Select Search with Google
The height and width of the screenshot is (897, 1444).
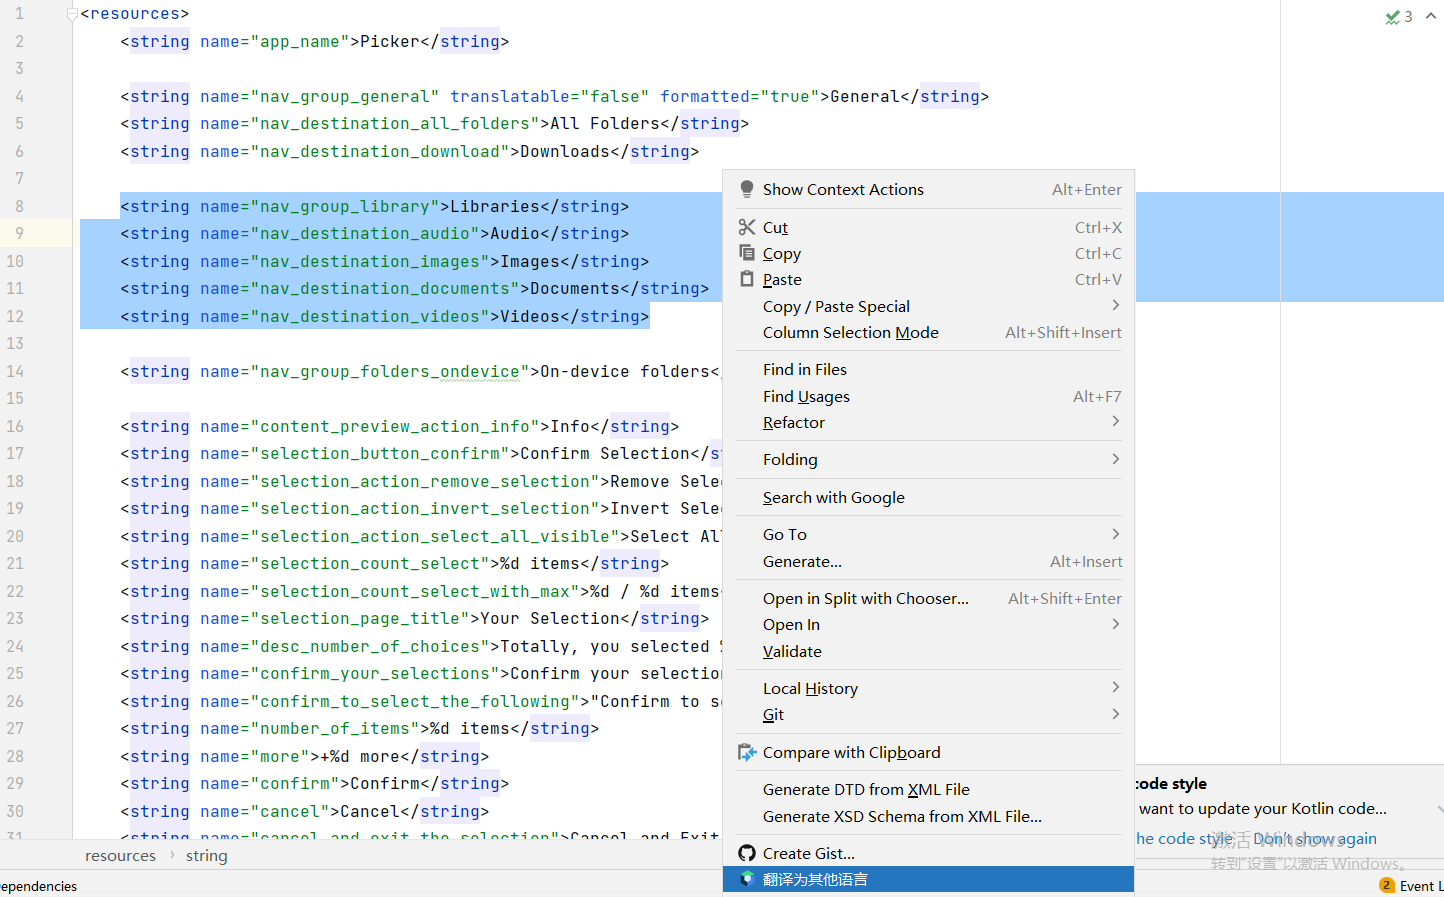pyautogui.click(x=928, y=497)
